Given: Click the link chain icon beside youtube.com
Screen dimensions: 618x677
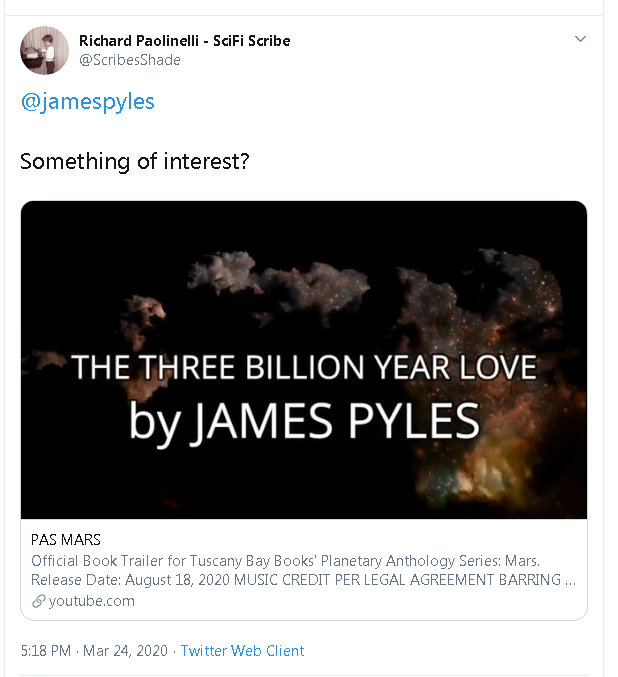Looking at the screenshot, I should pyautogui.click(x=39, y=601).
